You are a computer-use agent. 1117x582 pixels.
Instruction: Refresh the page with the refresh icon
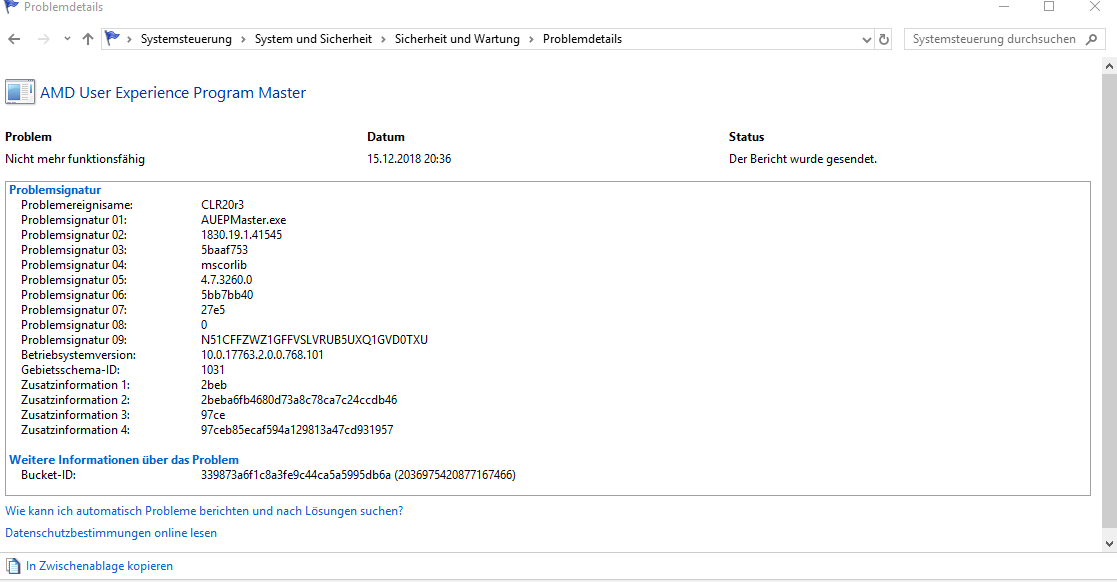[884, 39]
